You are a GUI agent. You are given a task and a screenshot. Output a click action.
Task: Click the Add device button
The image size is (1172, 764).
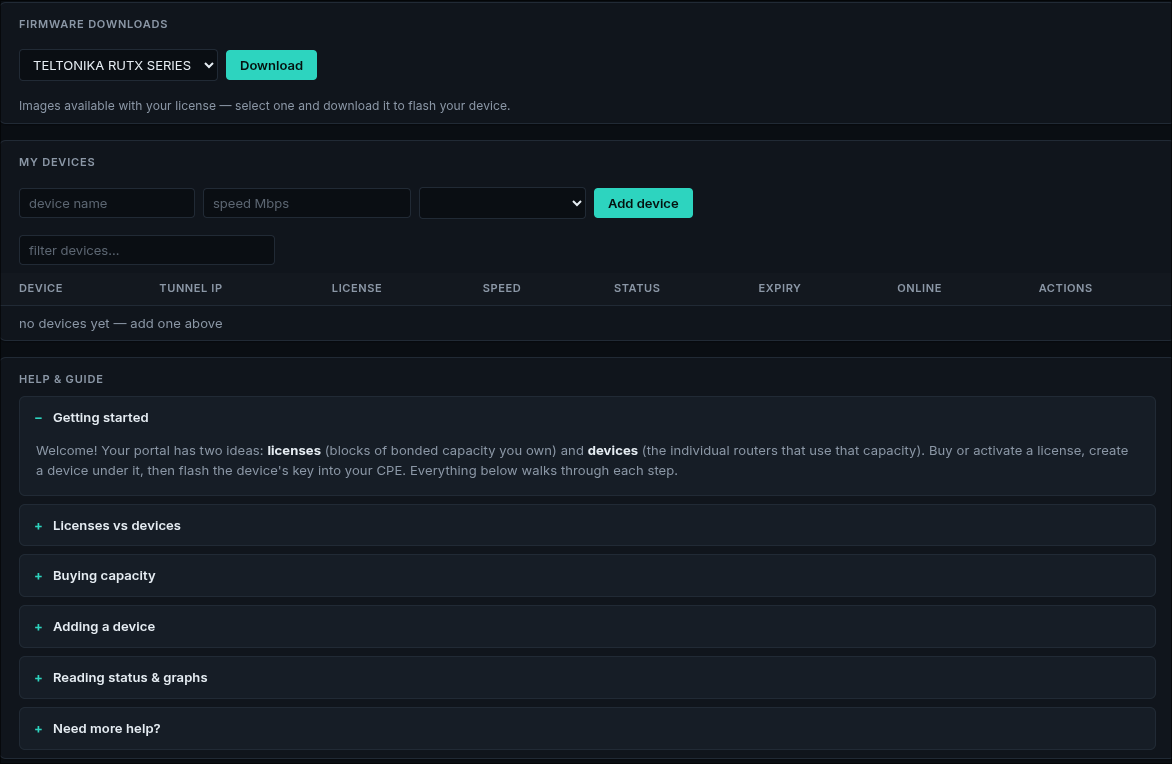tap(643, 203)
